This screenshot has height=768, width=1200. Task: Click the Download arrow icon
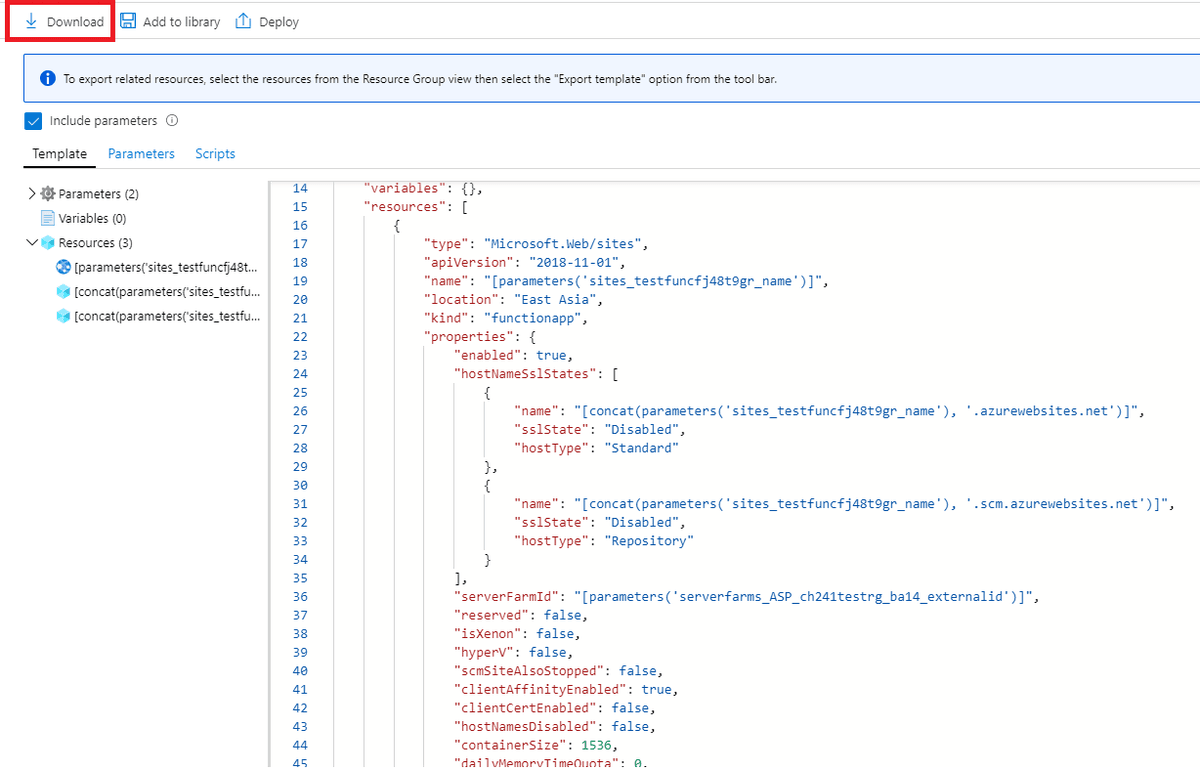(x=31, y=21)
